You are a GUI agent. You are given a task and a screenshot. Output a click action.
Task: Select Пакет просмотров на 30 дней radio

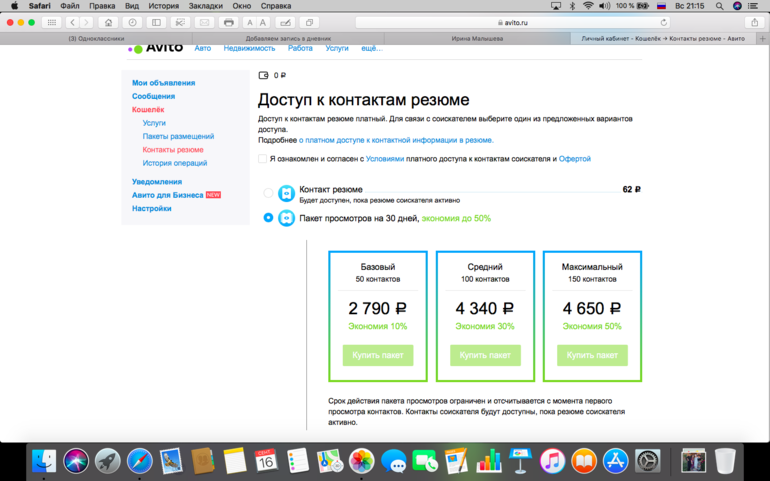pyautogui.click(x=268, y=217)
